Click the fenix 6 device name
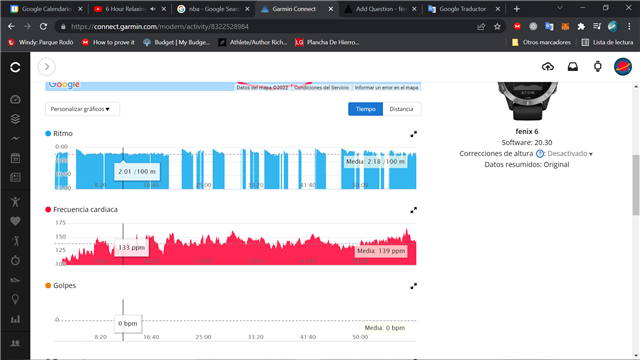 [x=527, y=131]
